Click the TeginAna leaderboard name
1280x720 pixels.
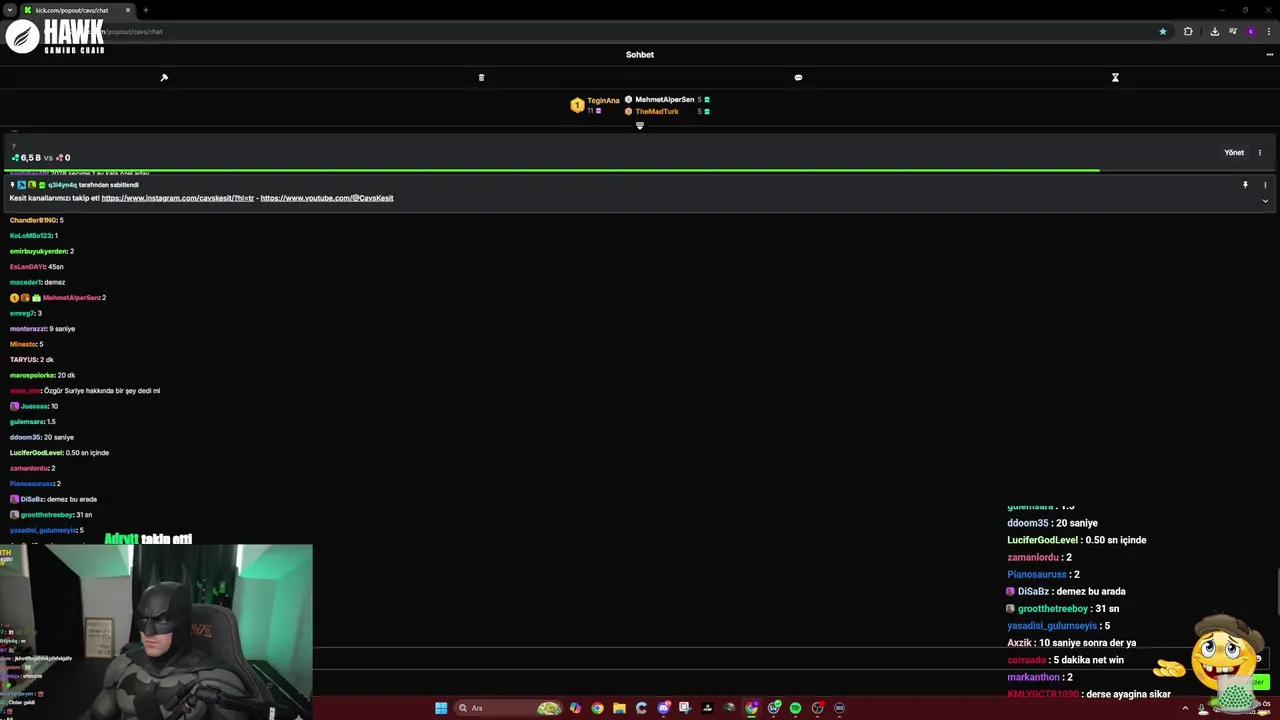coord(603,100)
